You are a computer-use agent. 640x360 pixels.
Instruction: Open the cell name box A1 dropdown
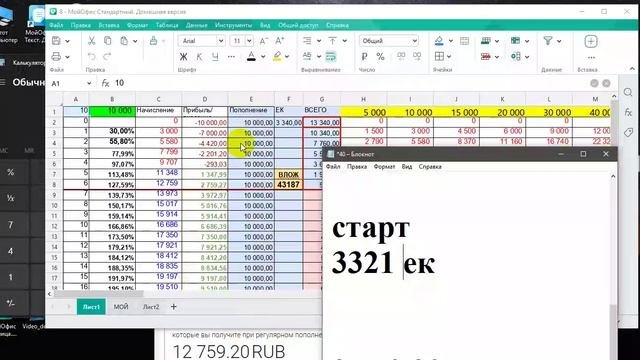point(89,83)
